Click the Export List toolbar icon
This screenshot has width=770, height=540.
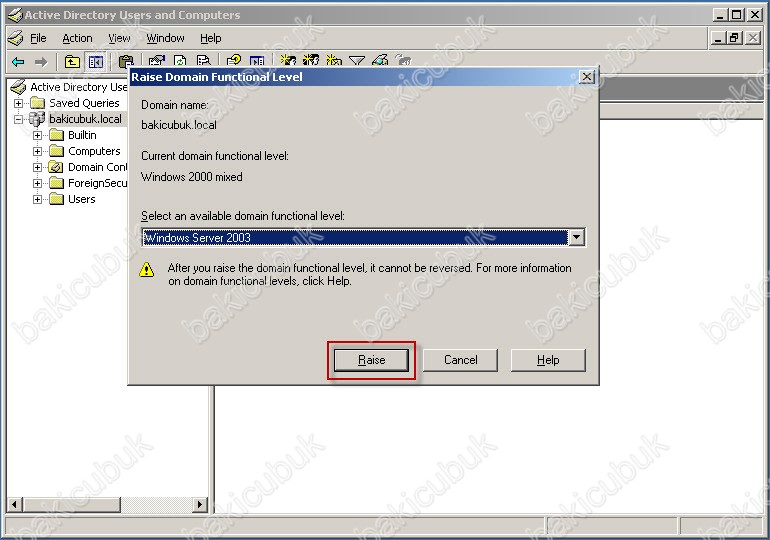point(203,61)
